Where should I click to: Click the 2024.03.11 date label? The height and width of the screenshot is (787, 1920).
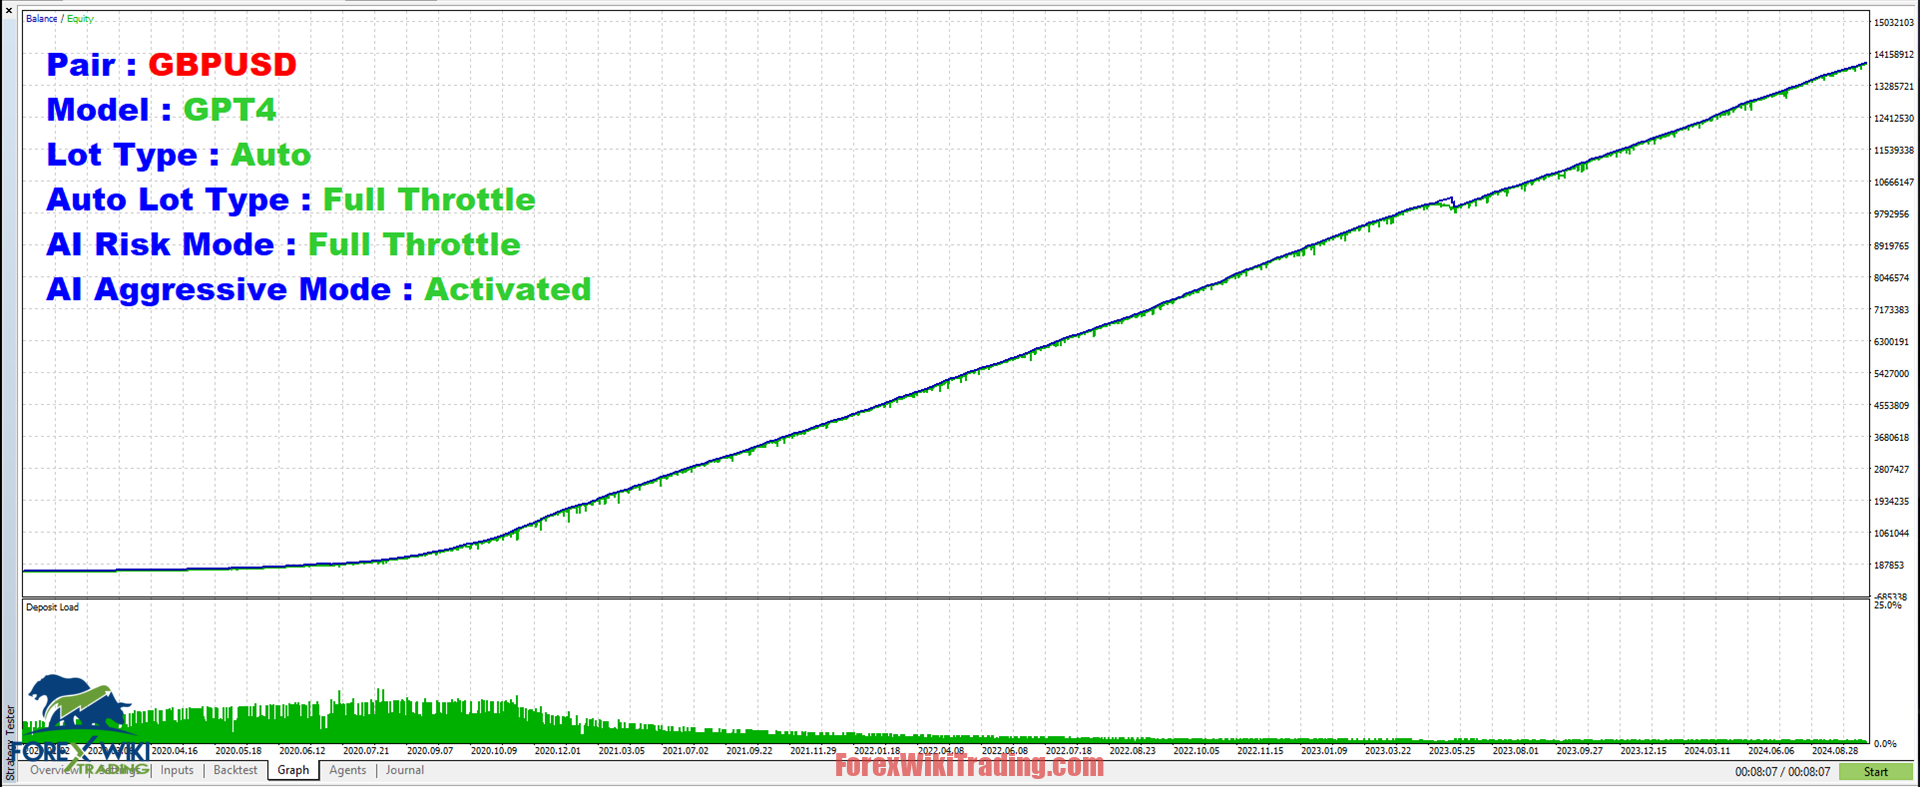click(x=1707, y=751)
